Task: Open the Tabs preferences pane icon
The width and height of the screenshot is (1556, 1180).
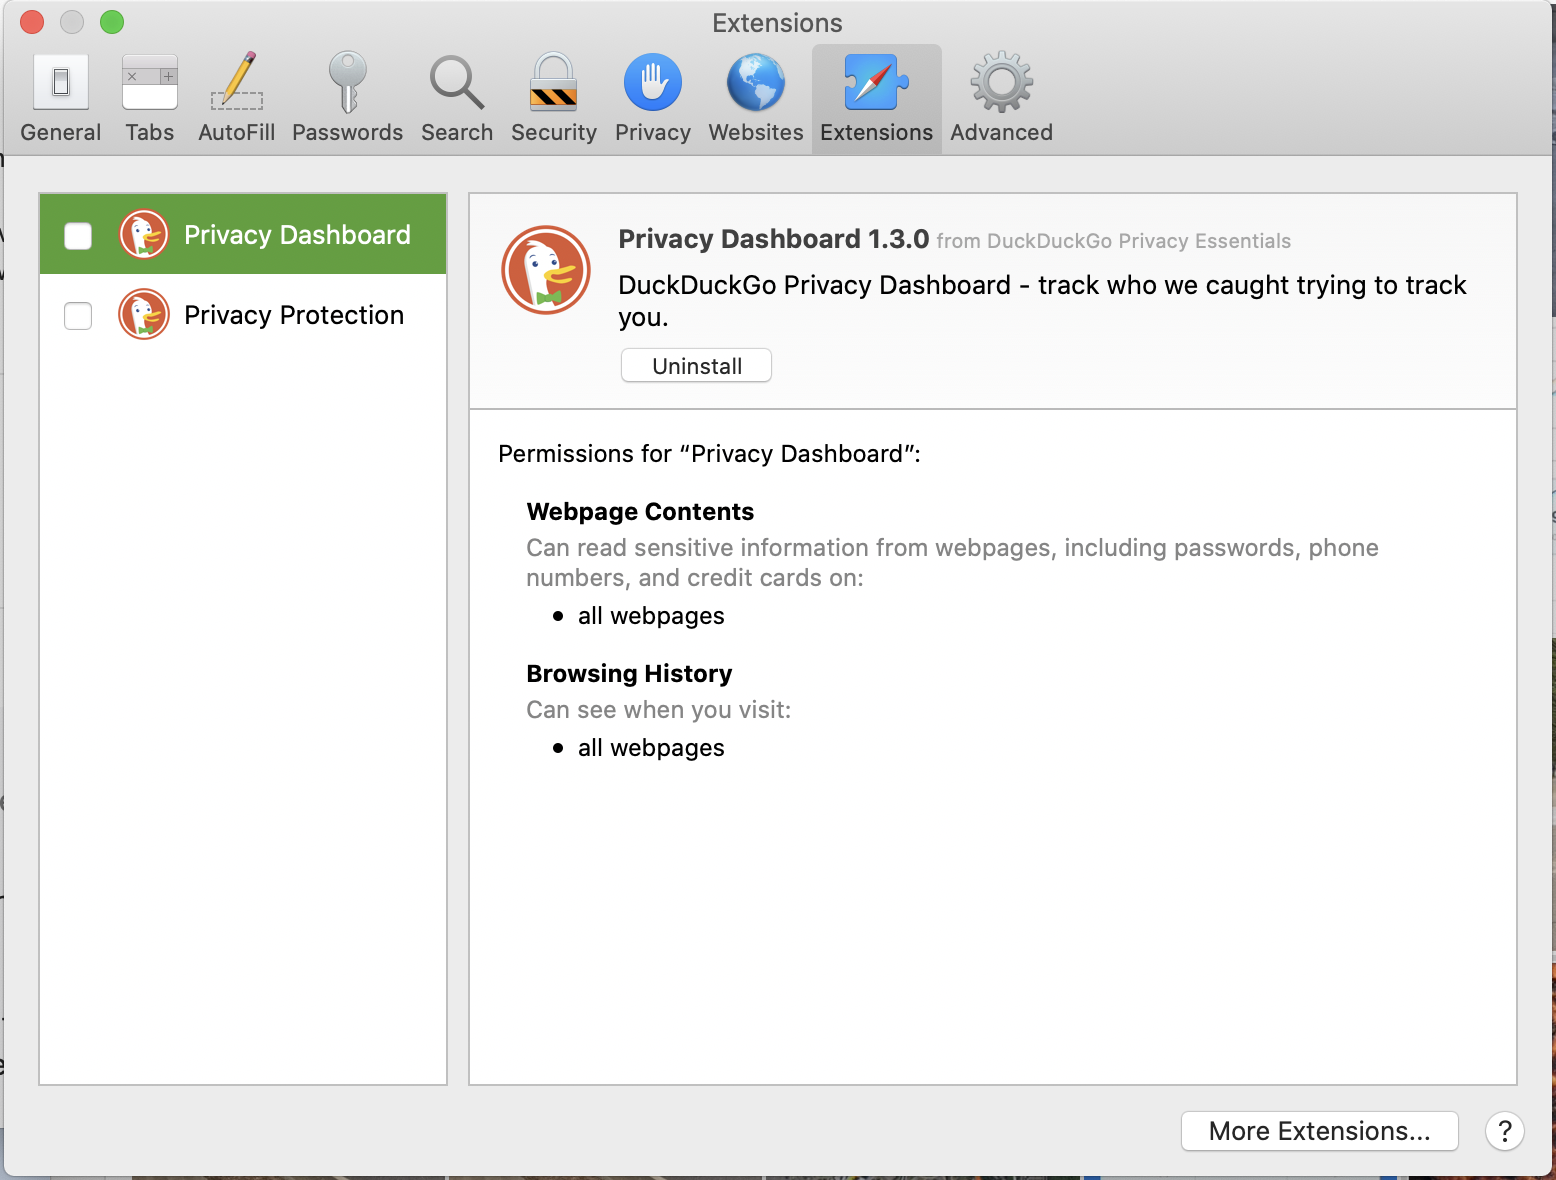Action: pos(150,82)
